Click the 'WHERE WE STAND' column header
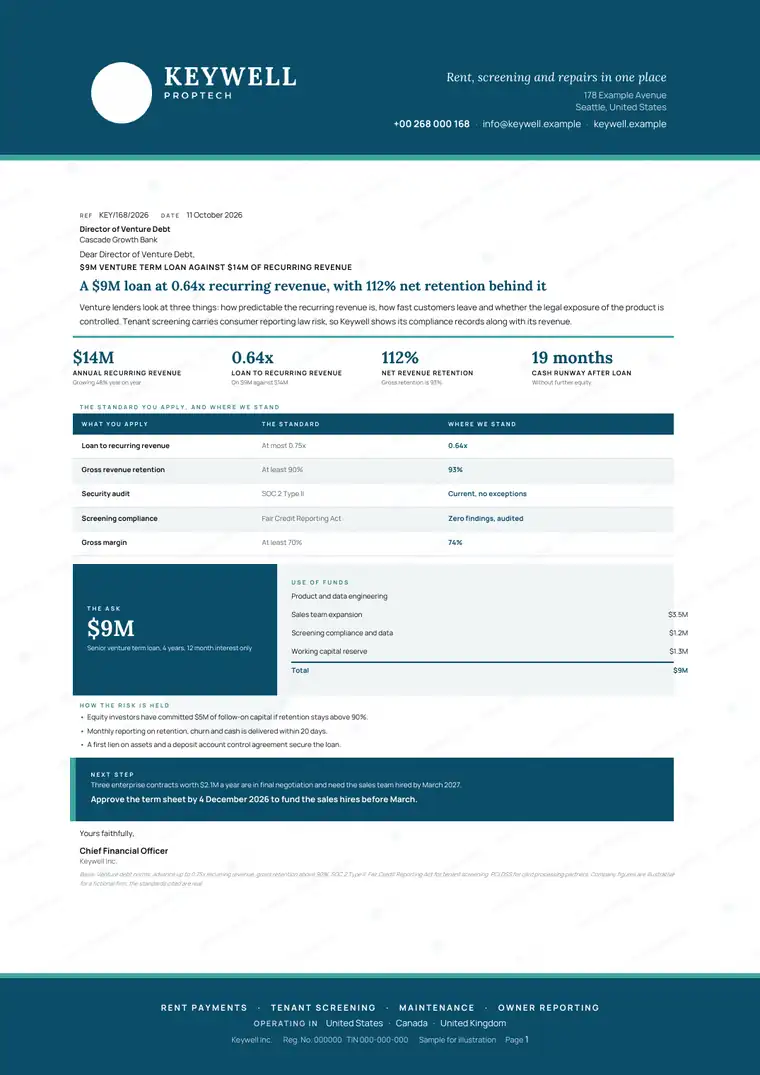The width and height of the screenshot is (760, 1075). [x=482, y=424]
